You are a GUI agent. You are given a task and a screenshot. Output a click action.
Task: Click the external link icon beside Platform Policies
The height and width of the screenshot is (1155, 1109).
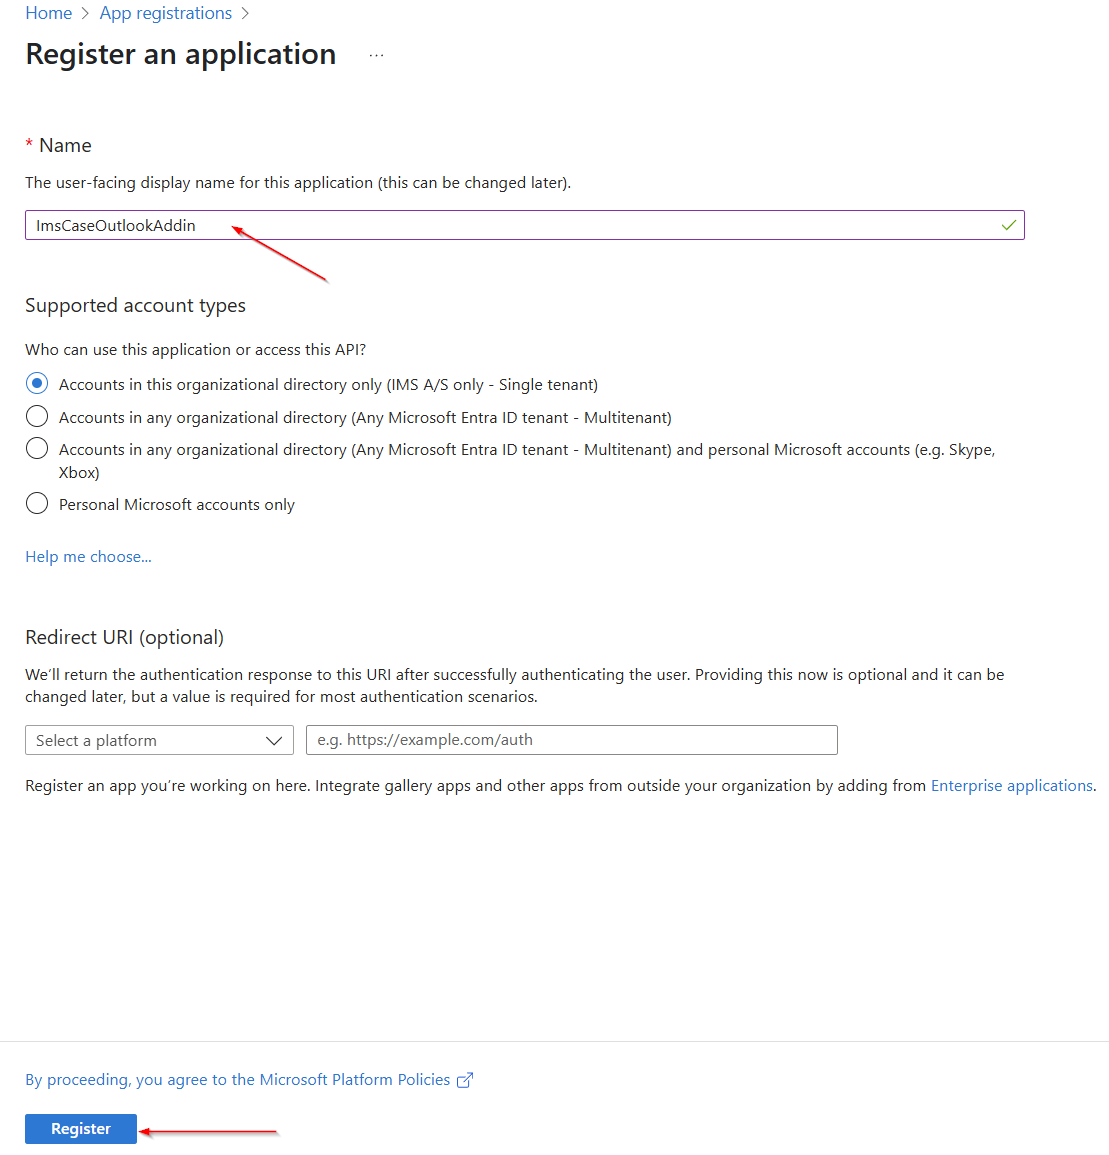(465, 1080)
